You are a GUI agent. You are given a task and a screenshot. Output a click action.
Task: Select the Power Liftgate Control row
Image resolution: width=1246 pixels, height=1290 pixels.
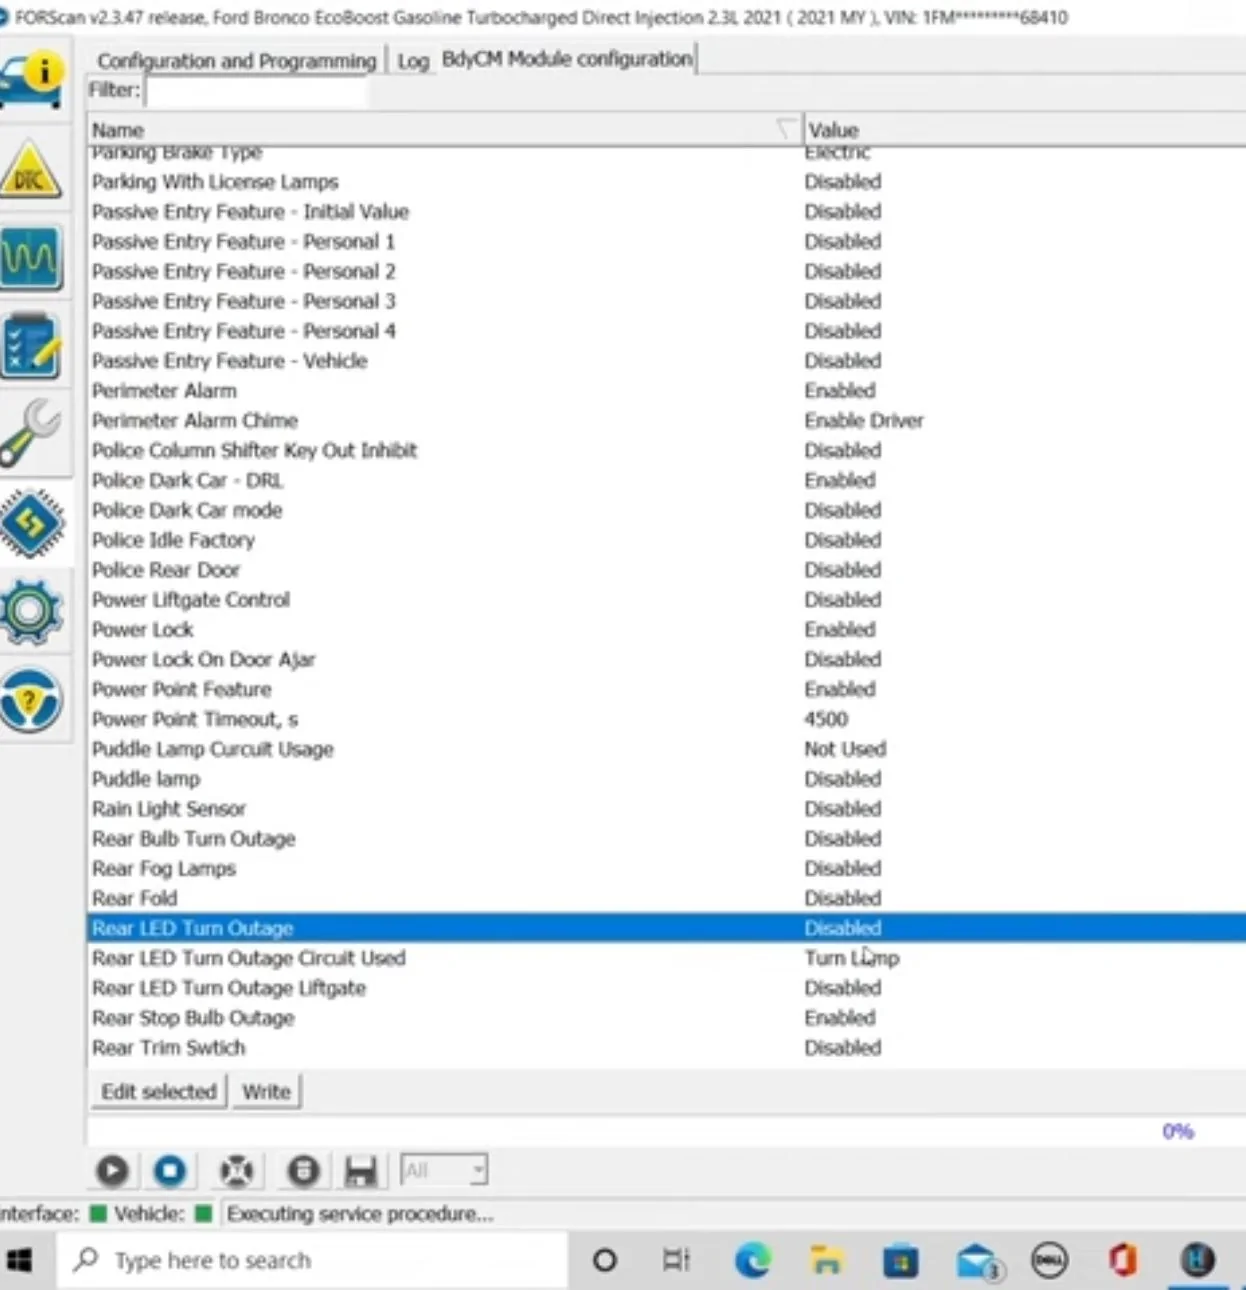tap(667, 600)
